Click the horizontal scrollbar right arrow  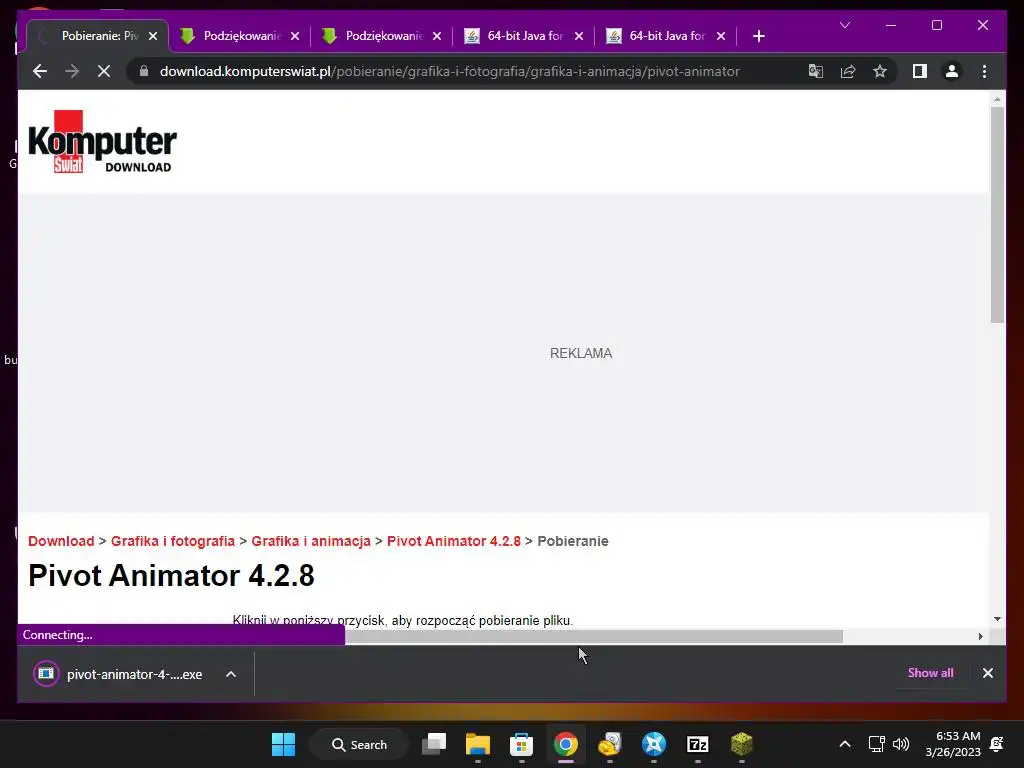tap(980, 636)
